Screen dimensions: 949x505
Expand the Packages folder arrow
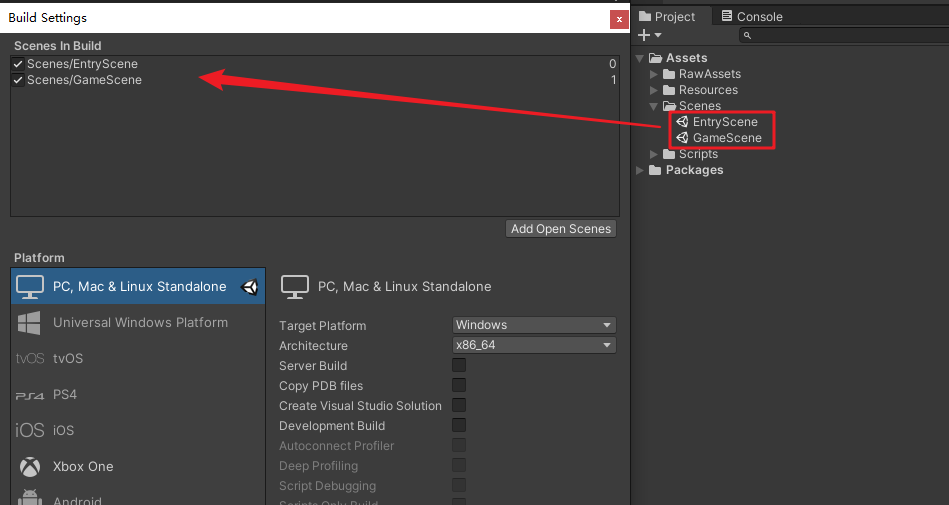coord(640,170)
